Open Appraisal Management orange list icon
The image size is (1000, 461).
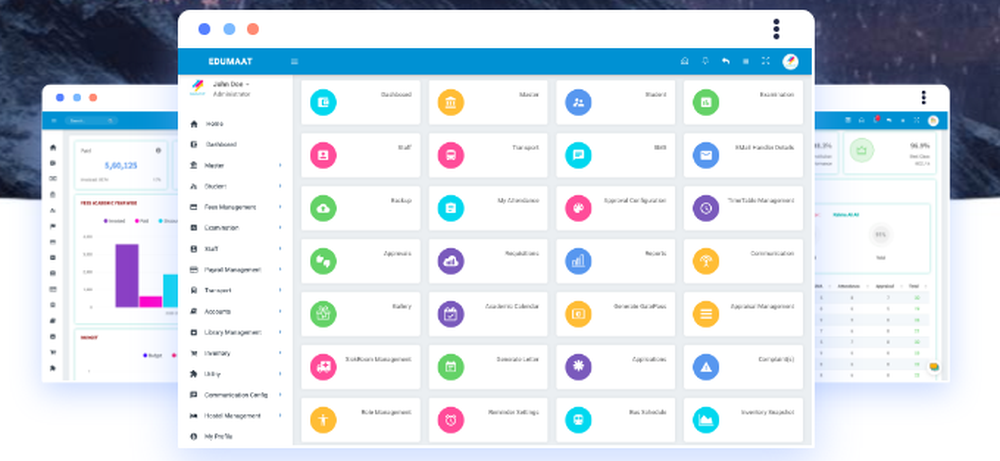706,314
